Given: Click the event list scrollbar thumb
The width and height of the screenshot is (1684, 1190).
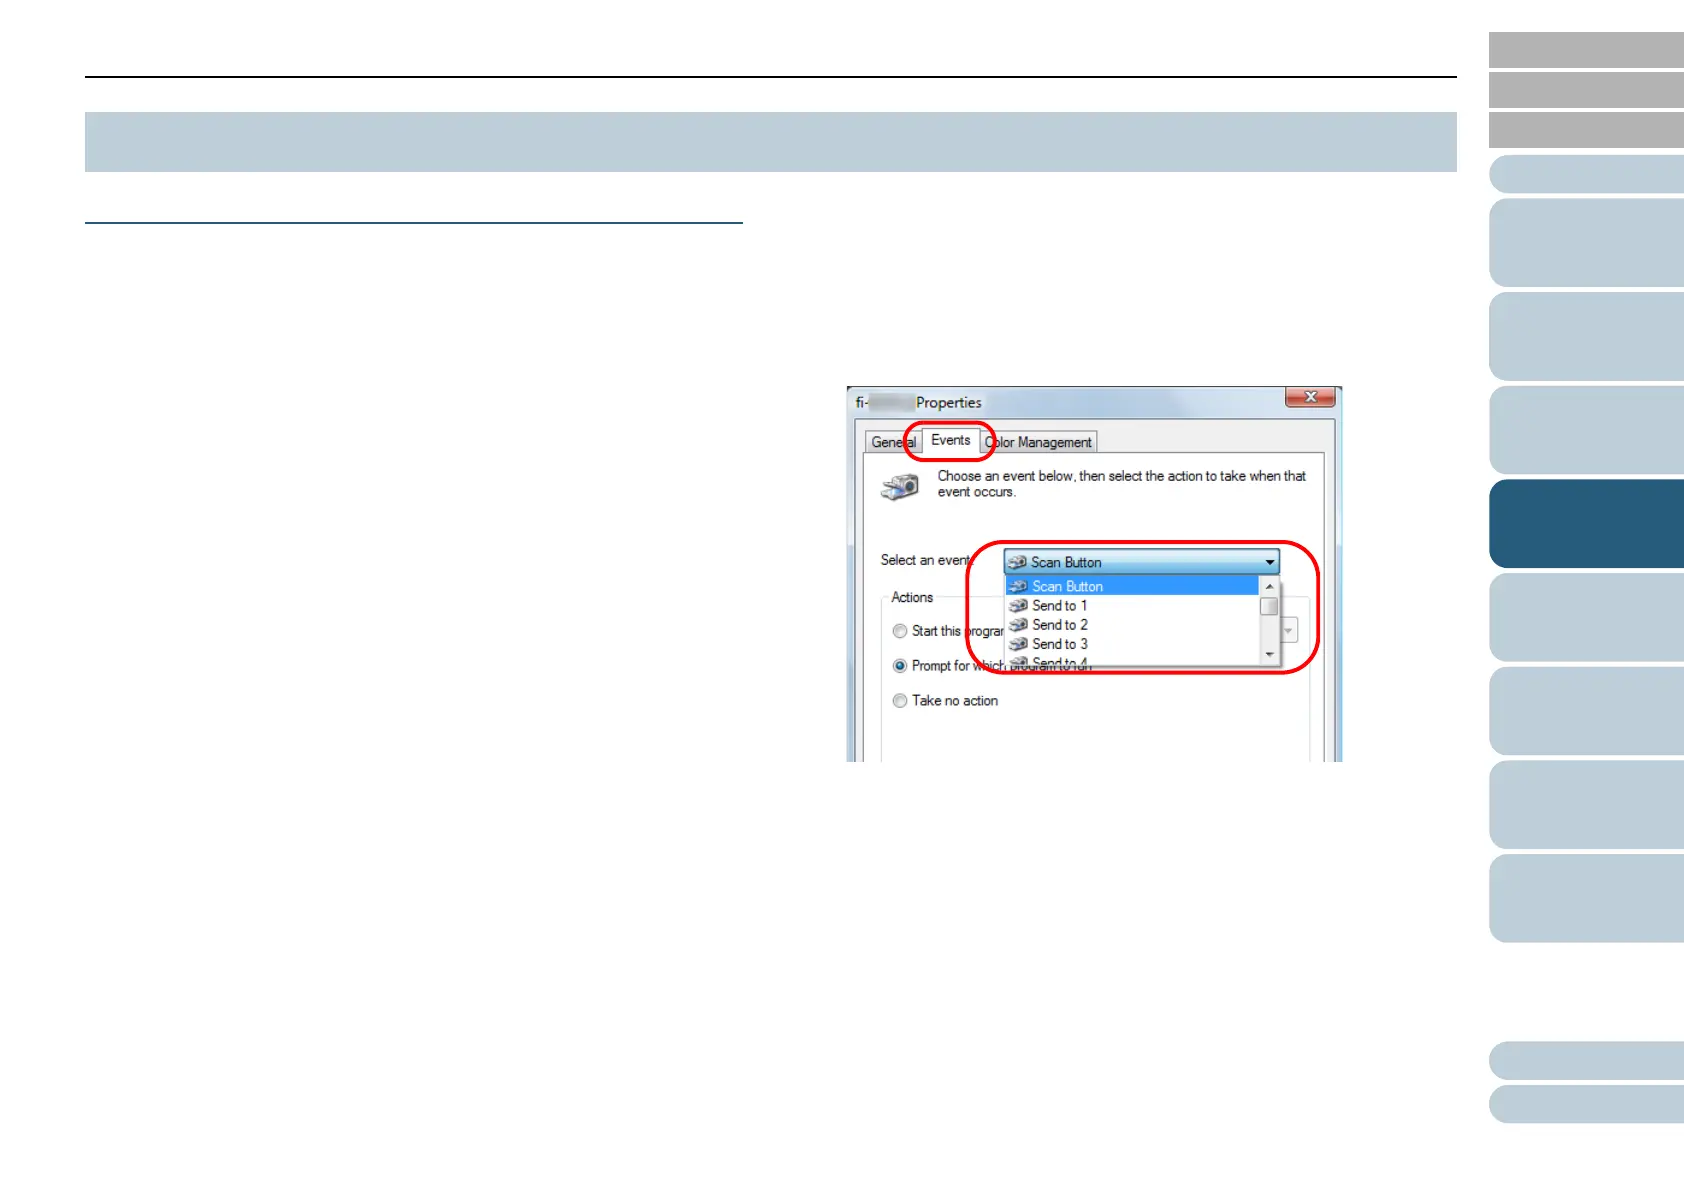Looking at the screenshot, I should tap(1269, 606).
